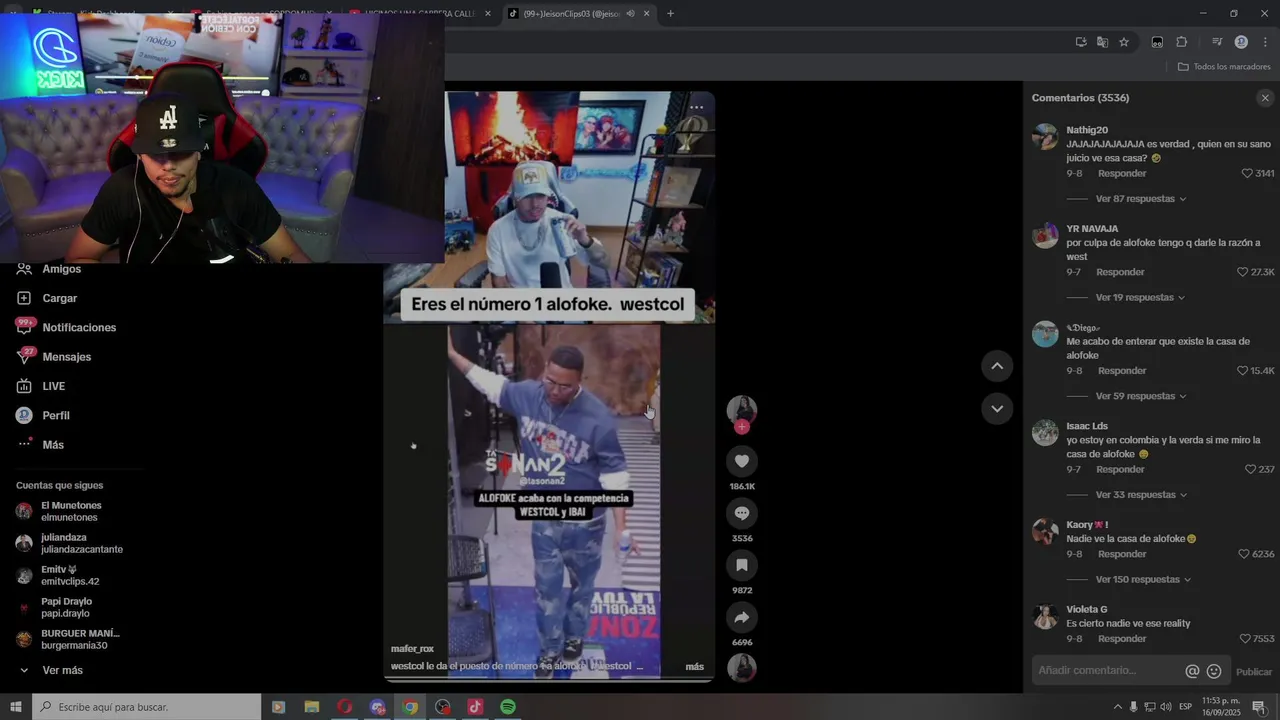Open followed account BURGUER MANÍ...

click(68, 639)
